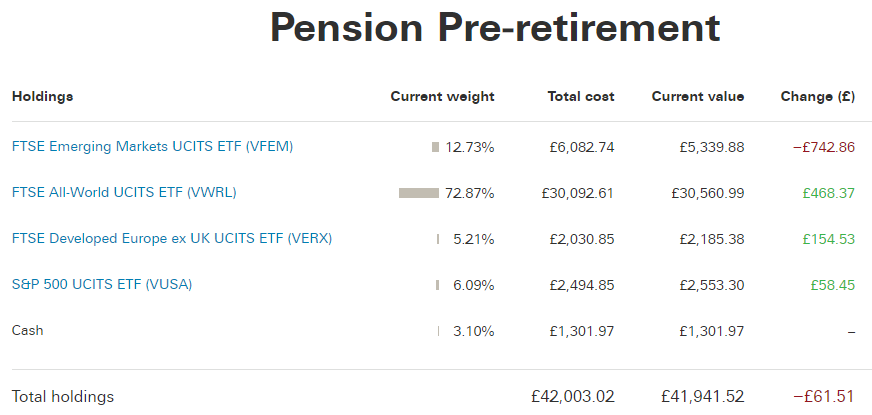872x415 pixels.
Task: Click the Total cost column header
Action: (581, 96)
